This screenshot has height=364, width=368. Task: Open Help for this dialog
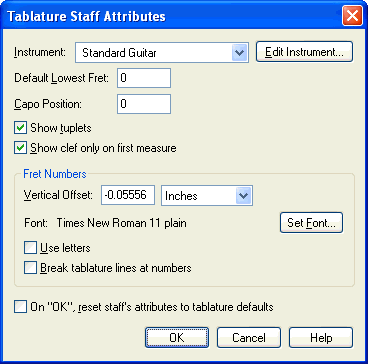pyautogui.click(x=321, y=338)
